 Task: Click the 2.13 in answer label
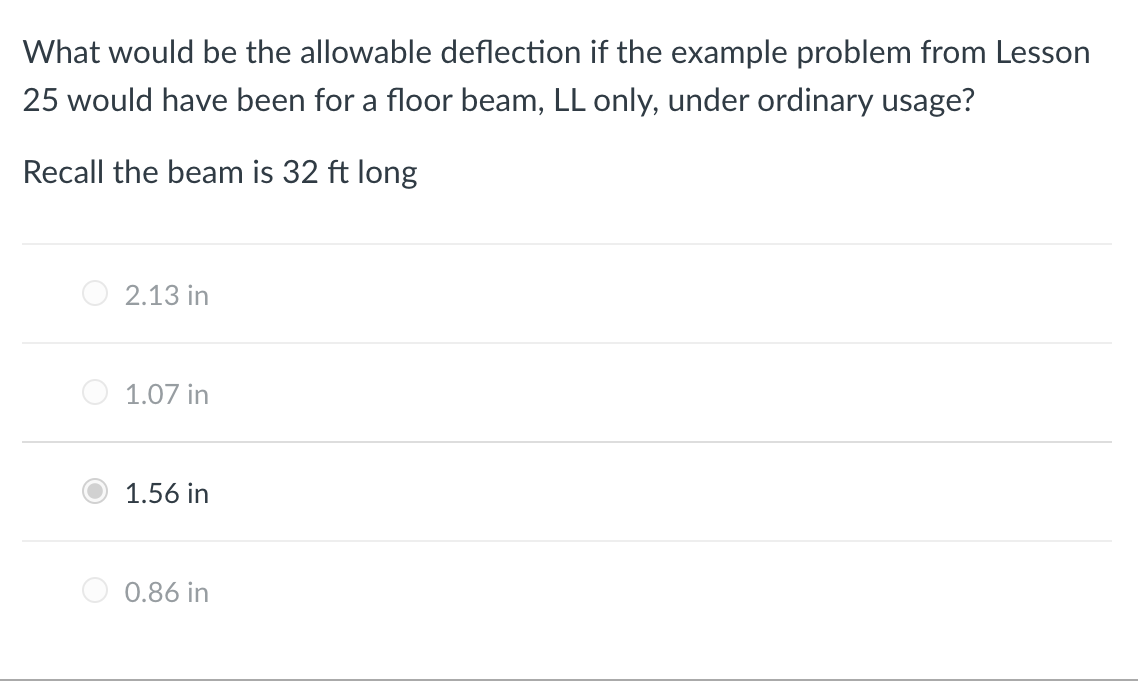[x=165, y=295]
